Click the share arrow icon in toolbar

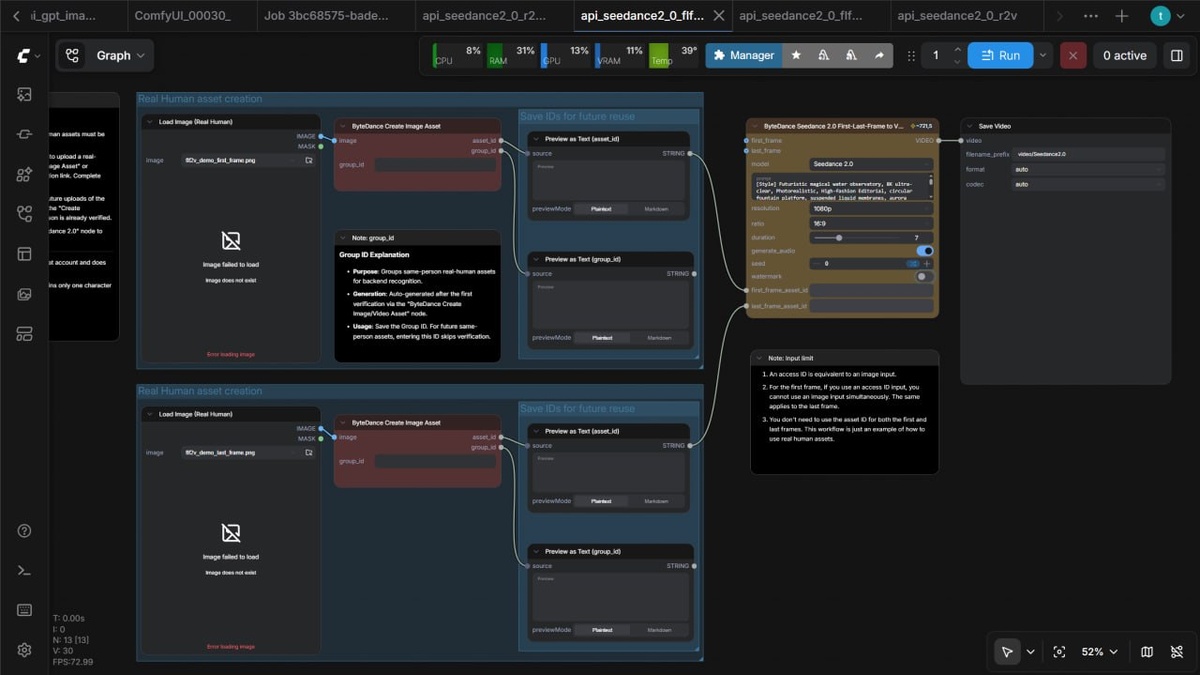click(x=879, y=55)
